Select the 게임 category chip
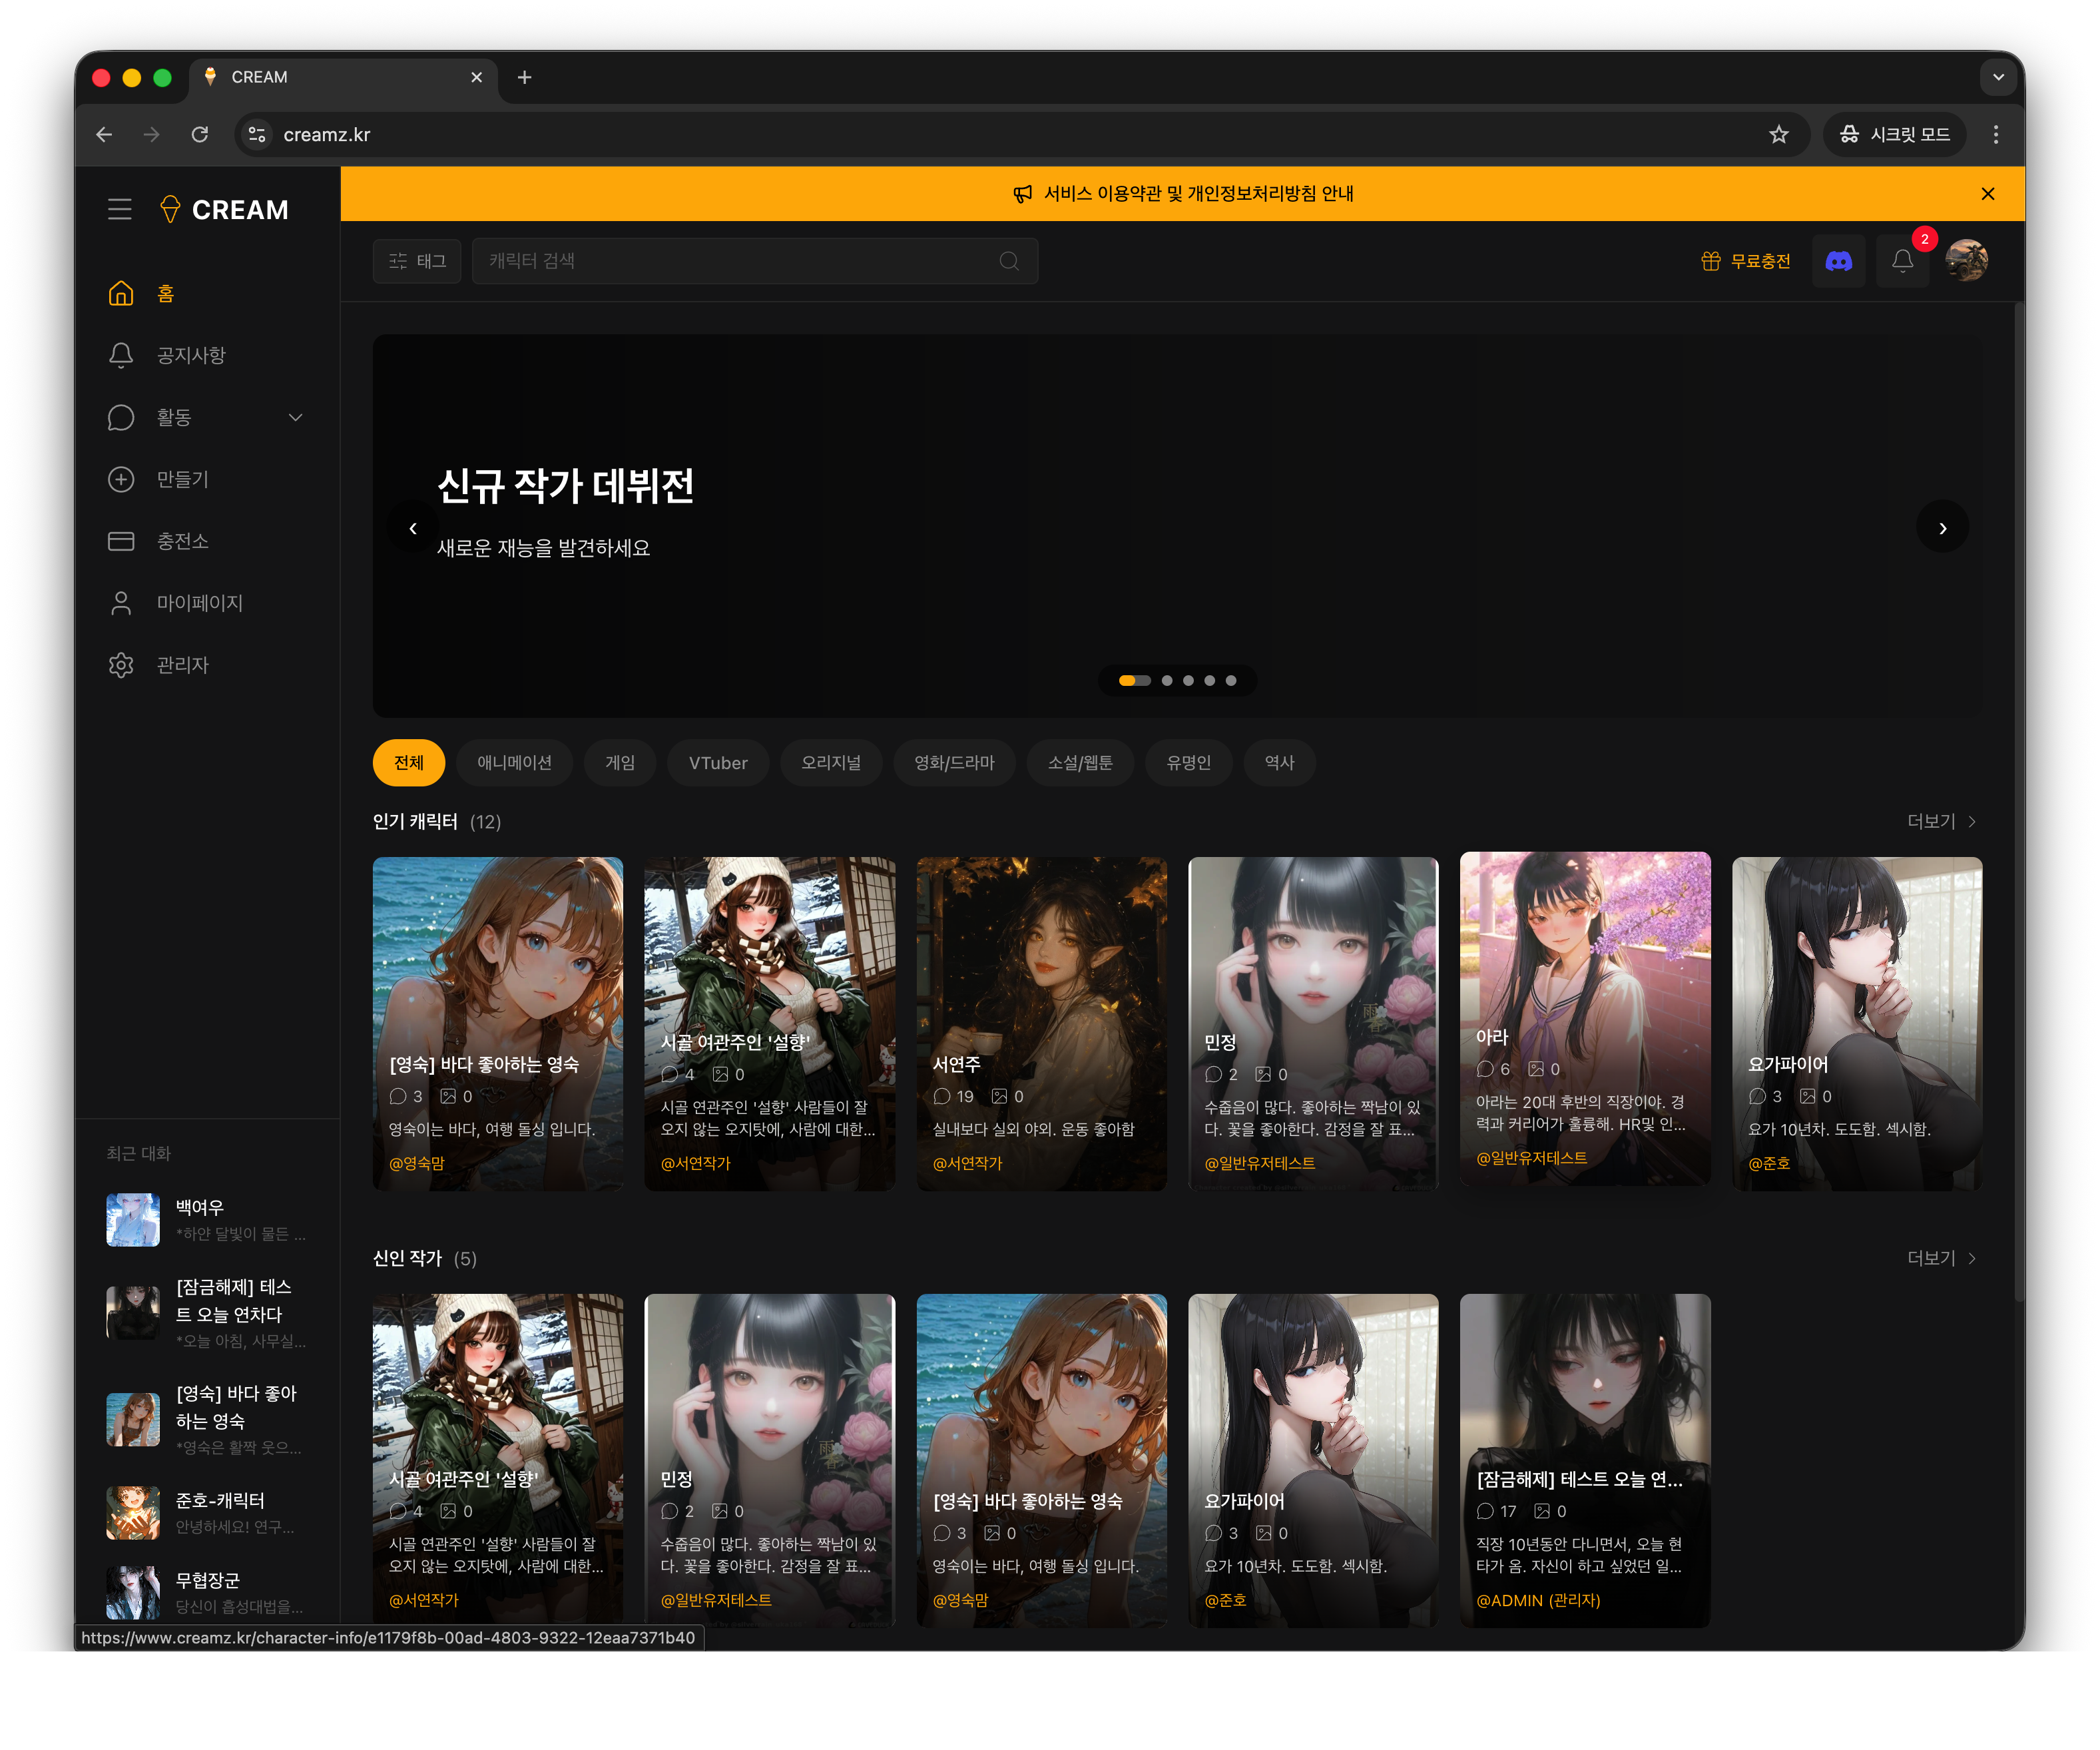 coord(620,763)
